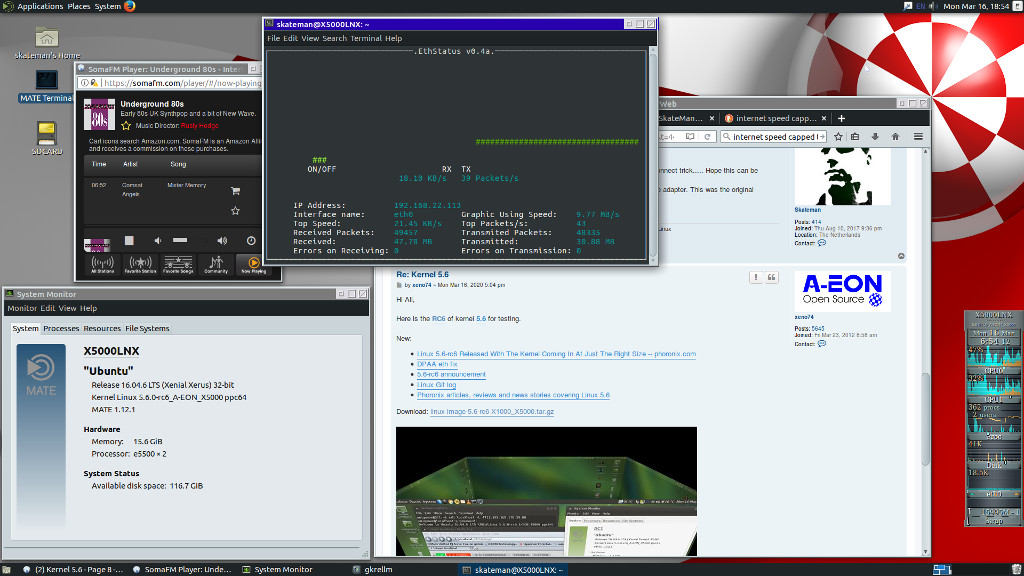This screenshot has height=576, width=1024.
Task: Select internet speed capp... browser tab
Action: click(x=775, y=118)
